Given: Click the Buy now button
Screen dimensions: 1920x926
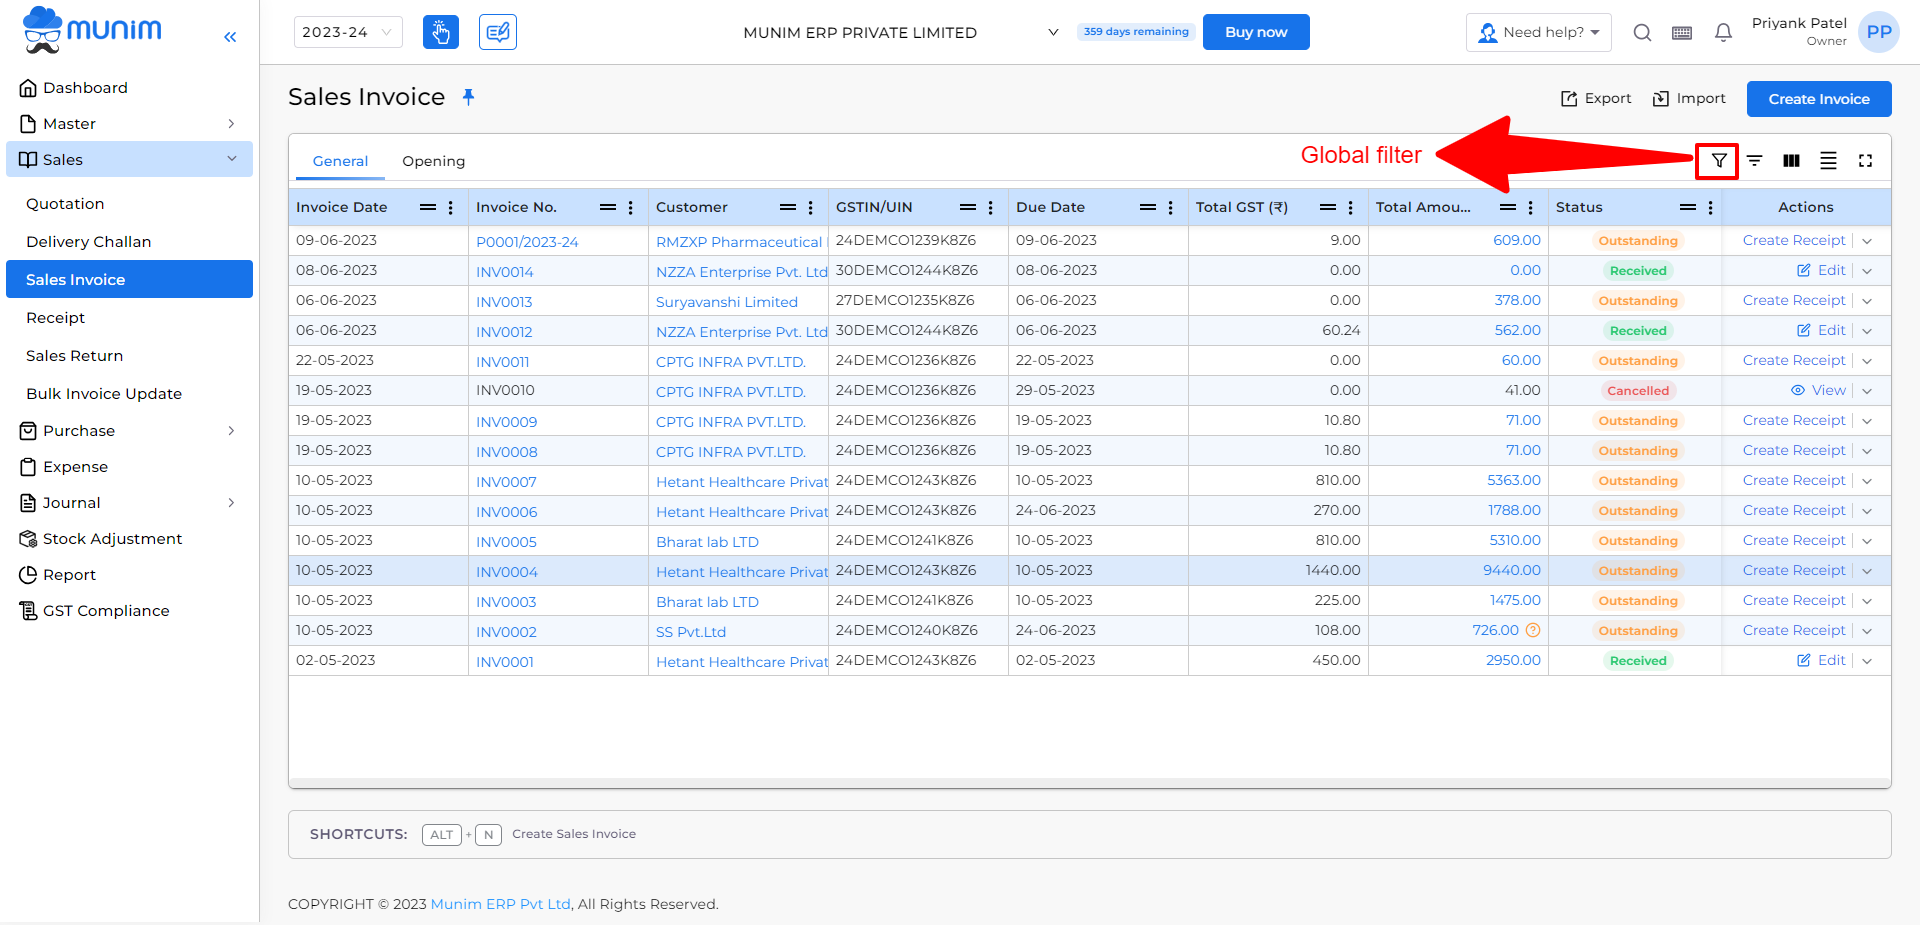Looking at the screenshot, I should click(x=1256, y=32).
